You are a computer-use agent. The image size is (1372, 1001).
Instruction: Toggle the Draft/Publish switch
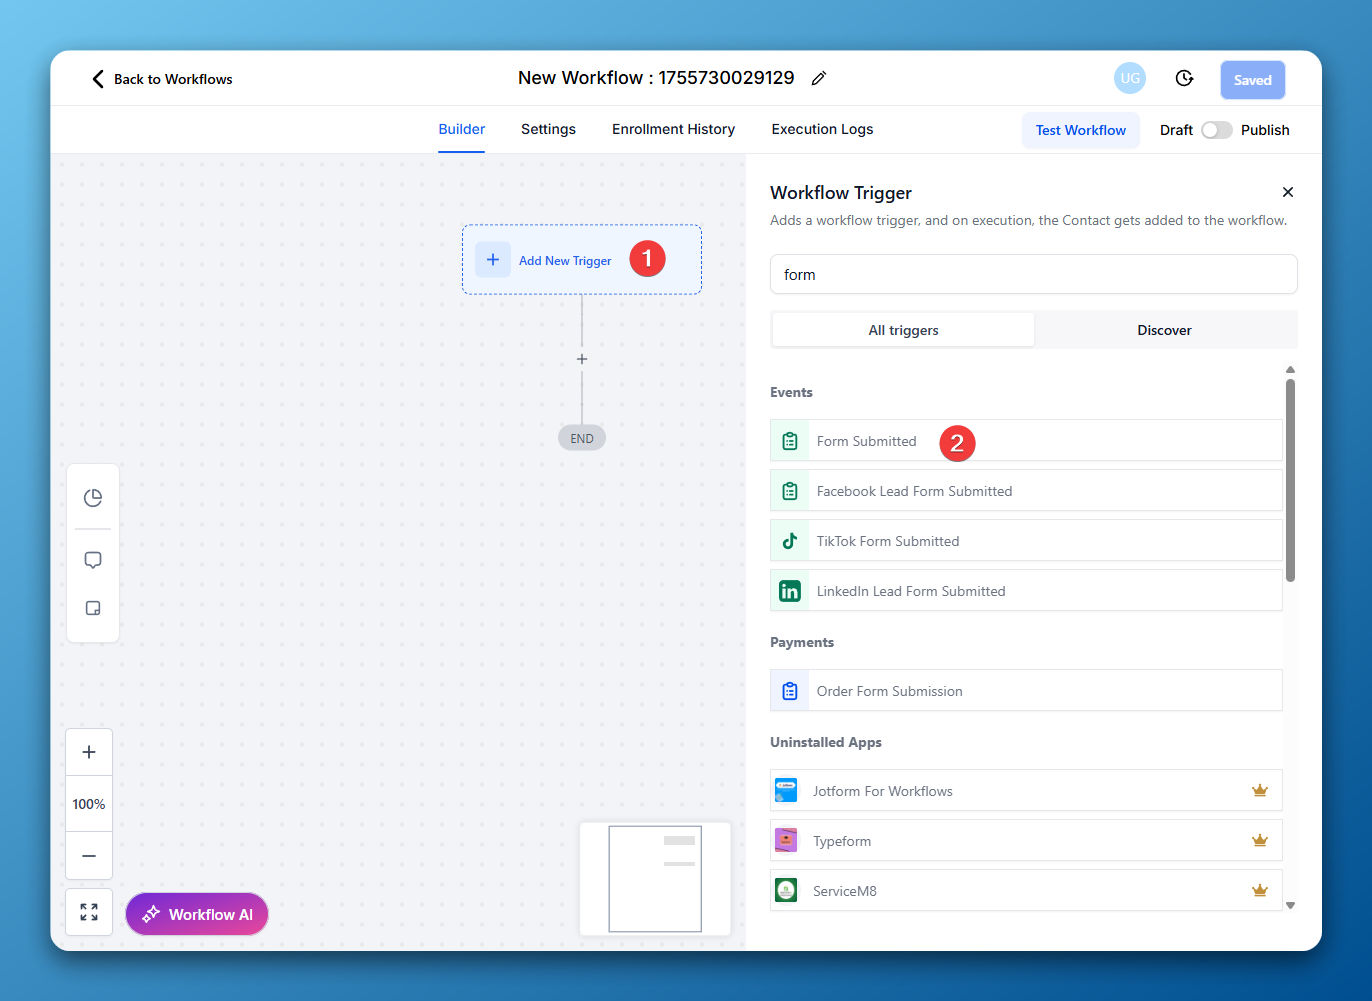point(1217,130)
